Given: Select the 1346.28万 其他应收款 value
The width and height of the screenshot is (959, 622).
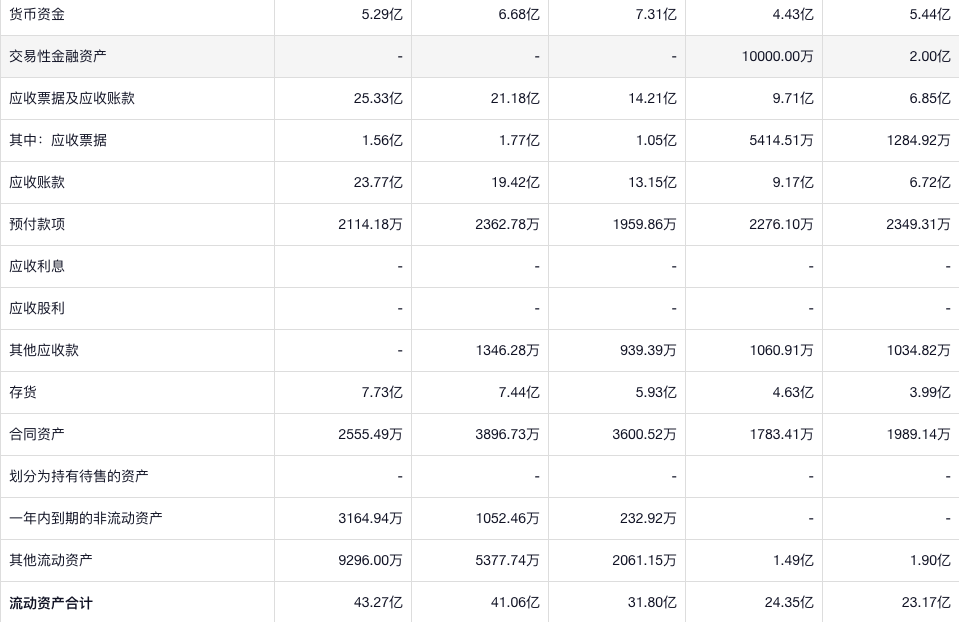Looking at the screenshot, I should [x=507, y=350].
